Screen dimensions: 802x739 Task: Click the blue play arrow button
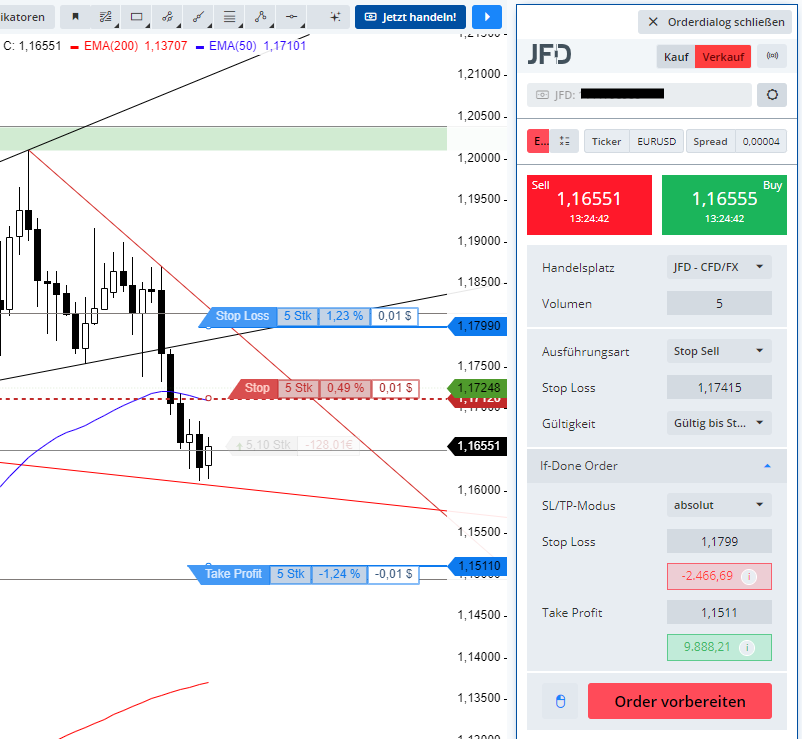pos(486,17)
